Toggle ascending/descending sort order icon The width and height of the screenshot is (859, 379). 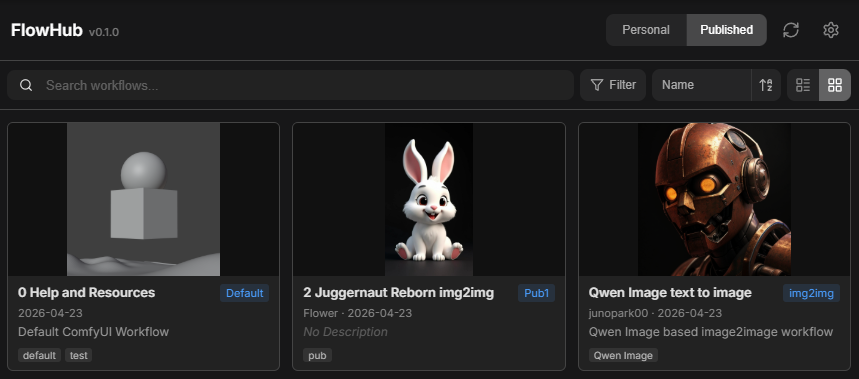766,85
